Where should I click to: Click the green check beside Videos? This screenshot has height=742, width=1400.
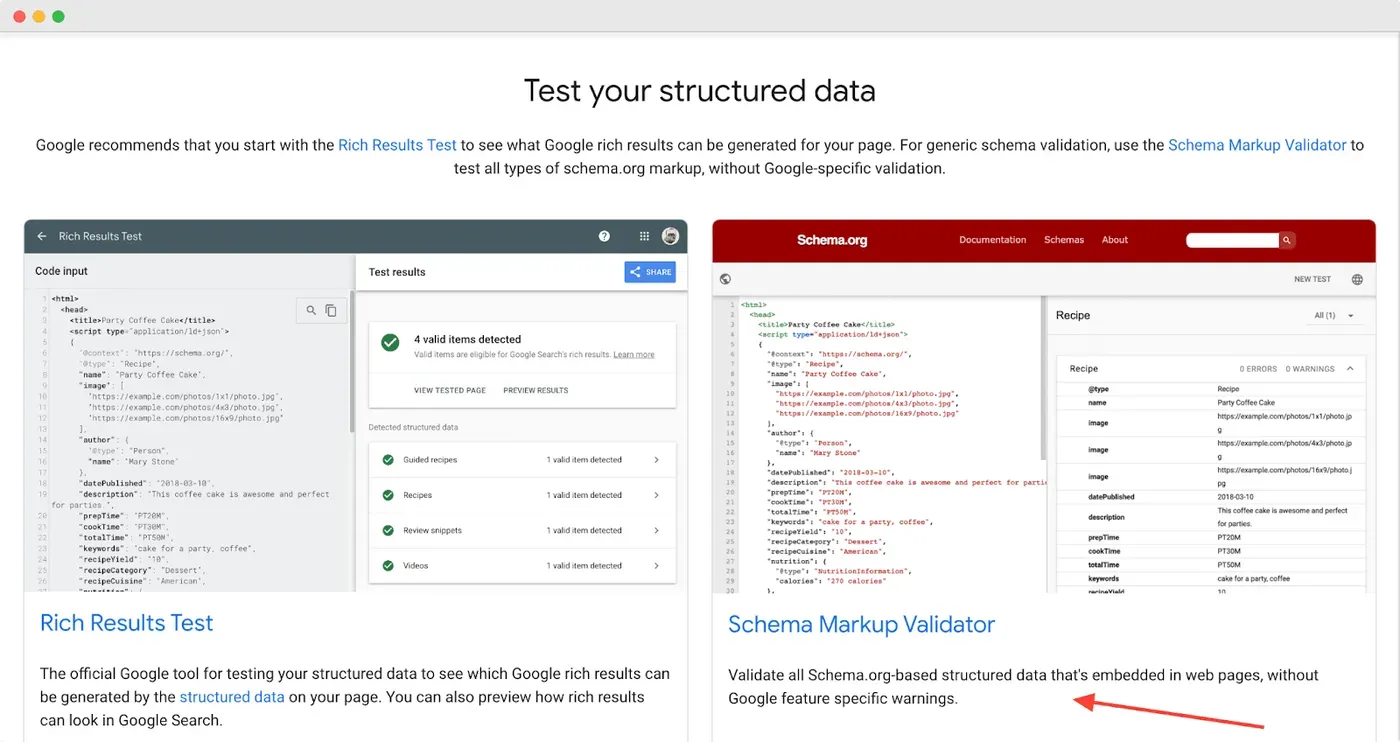[388, 566]
